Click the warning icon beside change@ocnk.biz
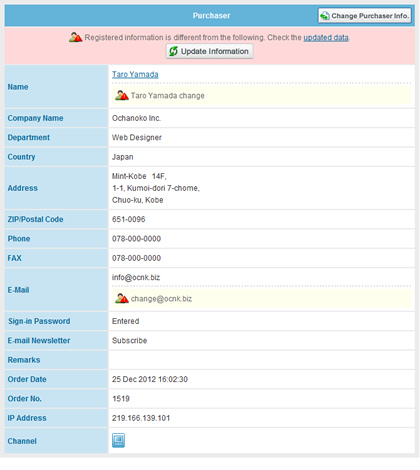Viewport: 420px width, 470px height. click(122, 298)
